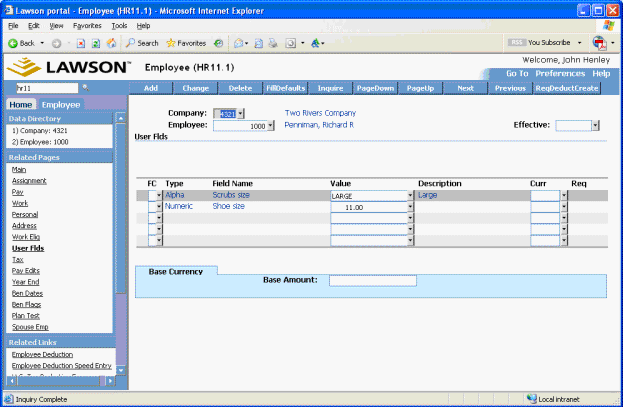This screenshot has height=407, width=623.
Task: Click the sidebar scroll up arrow
Action: 121,118
